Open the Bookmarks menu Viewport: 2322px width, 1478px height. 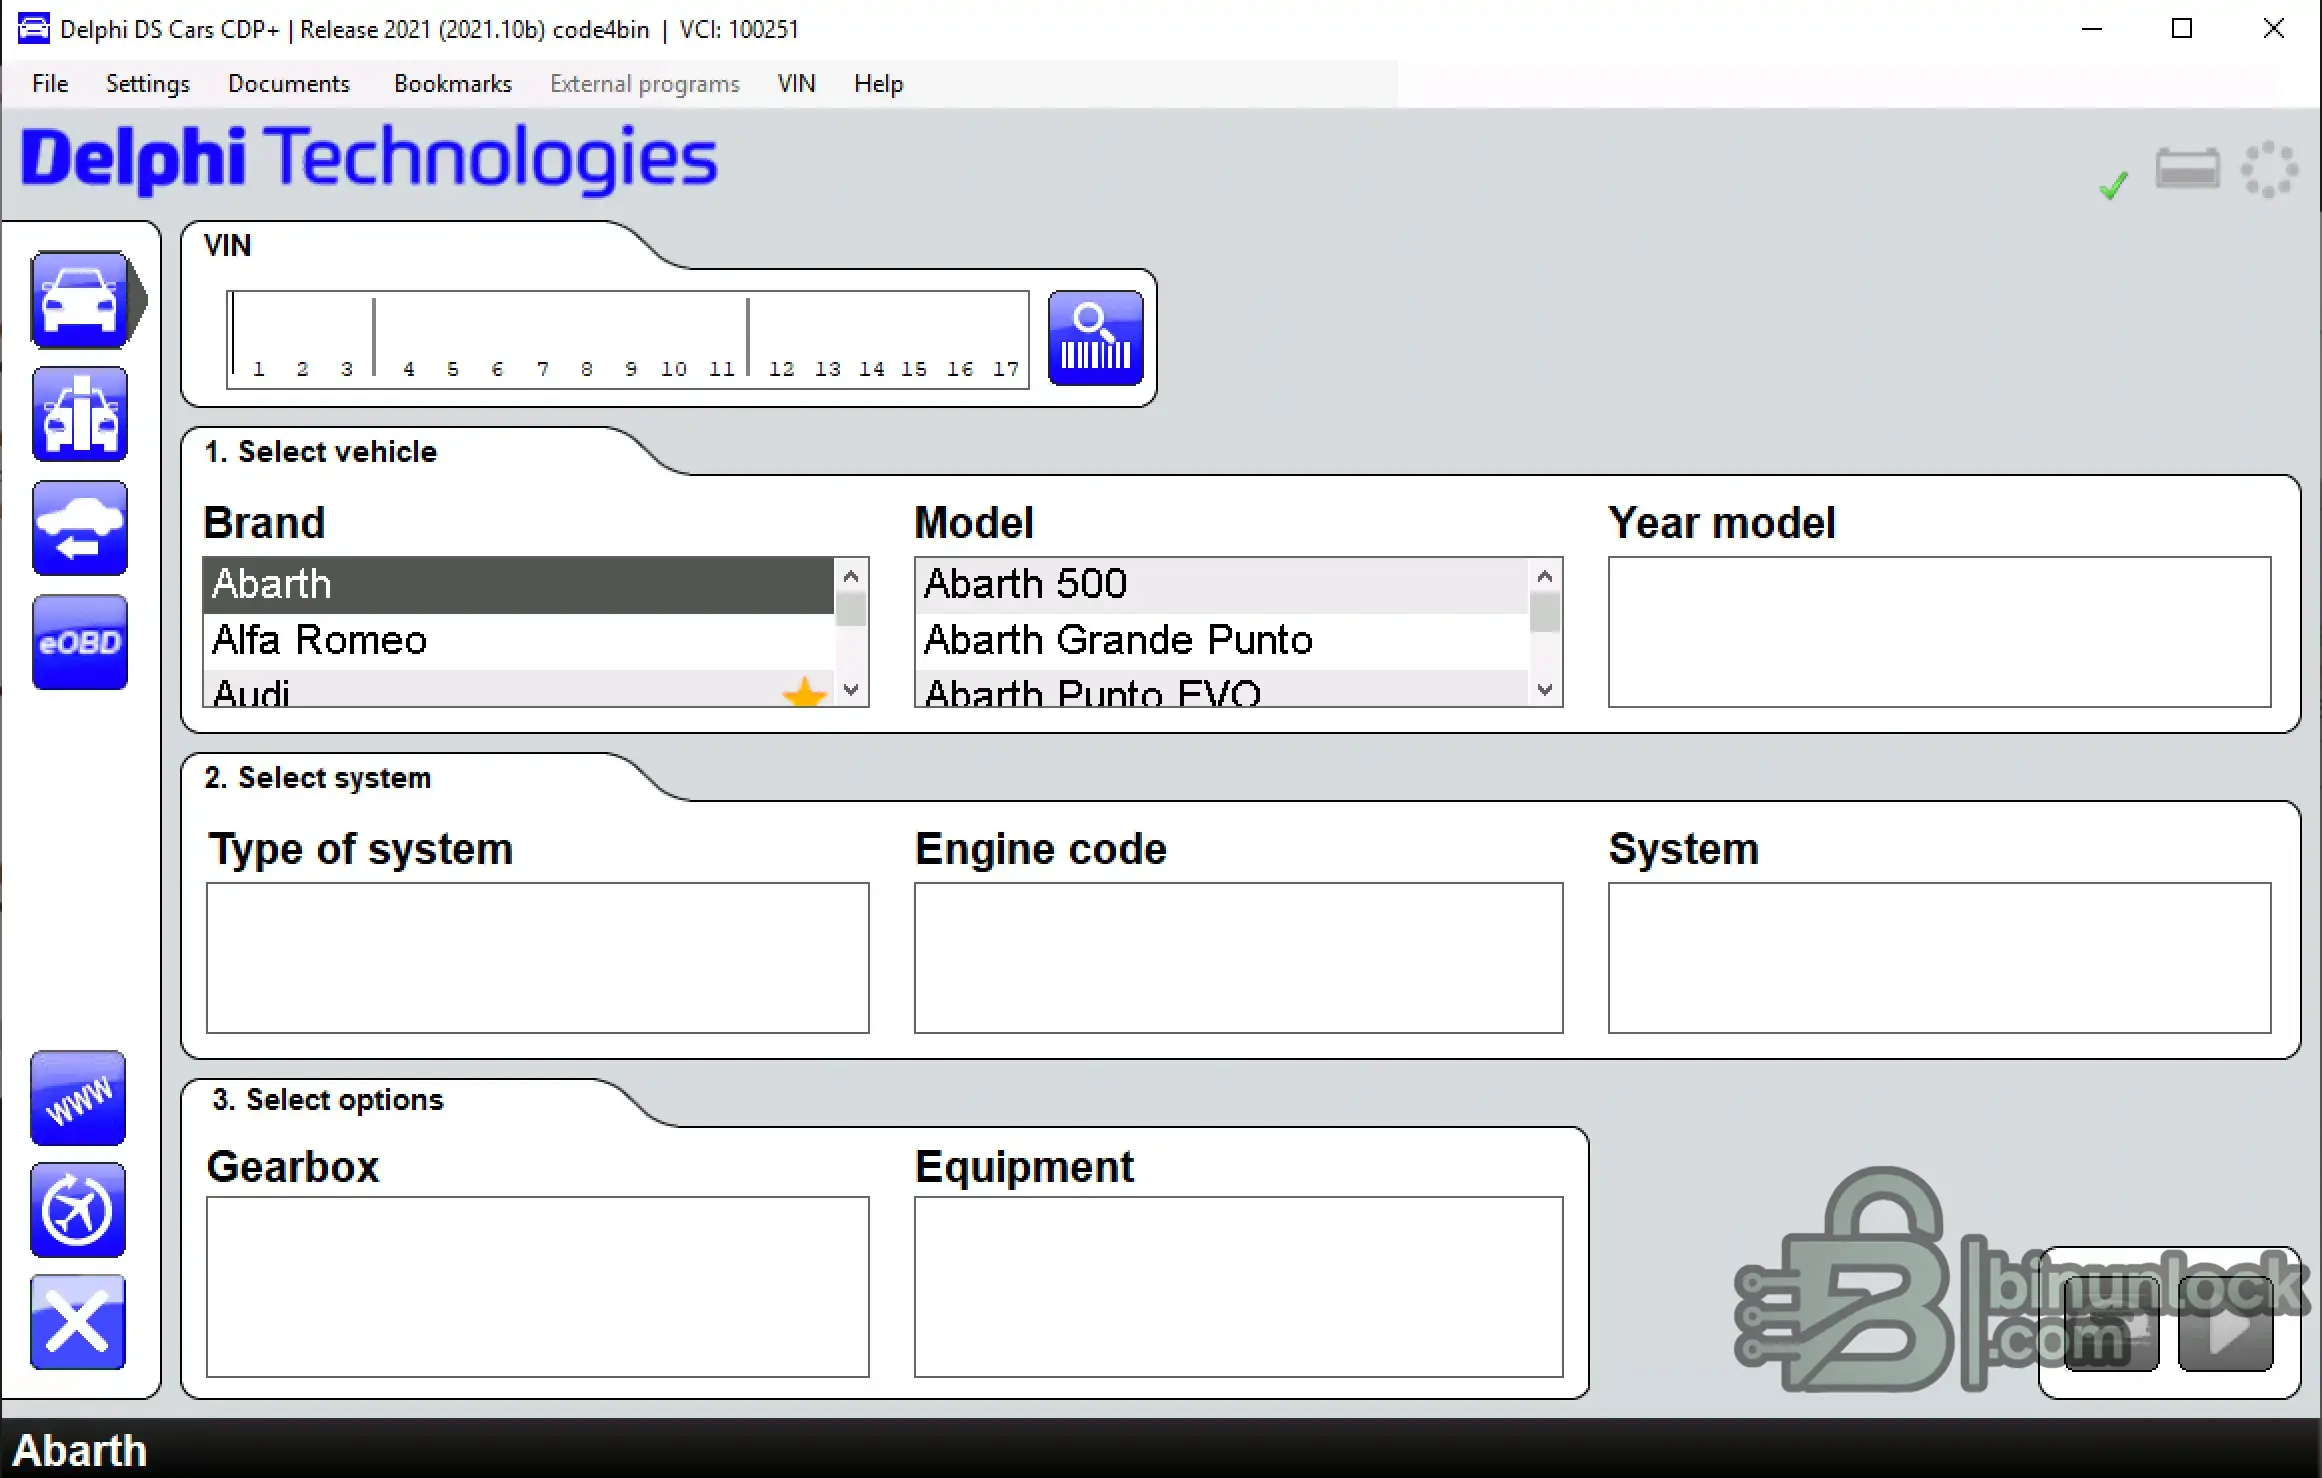pos(453,84)
